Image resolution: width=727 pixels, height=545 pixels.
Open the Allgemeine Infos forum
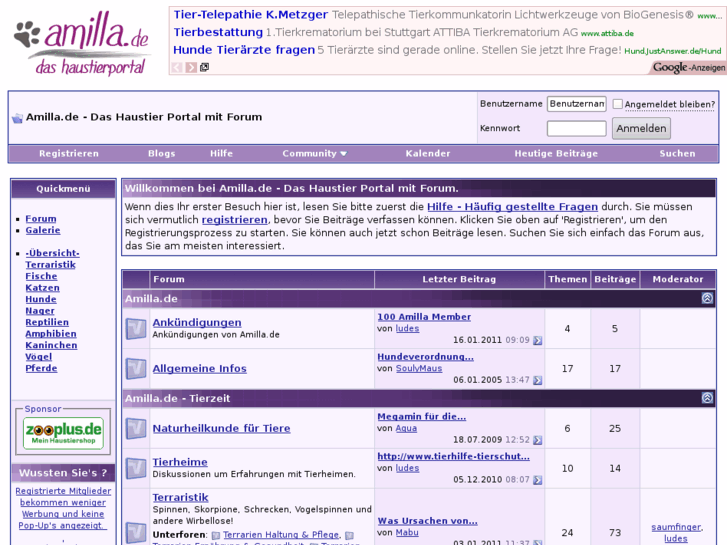tap(199, 368)
